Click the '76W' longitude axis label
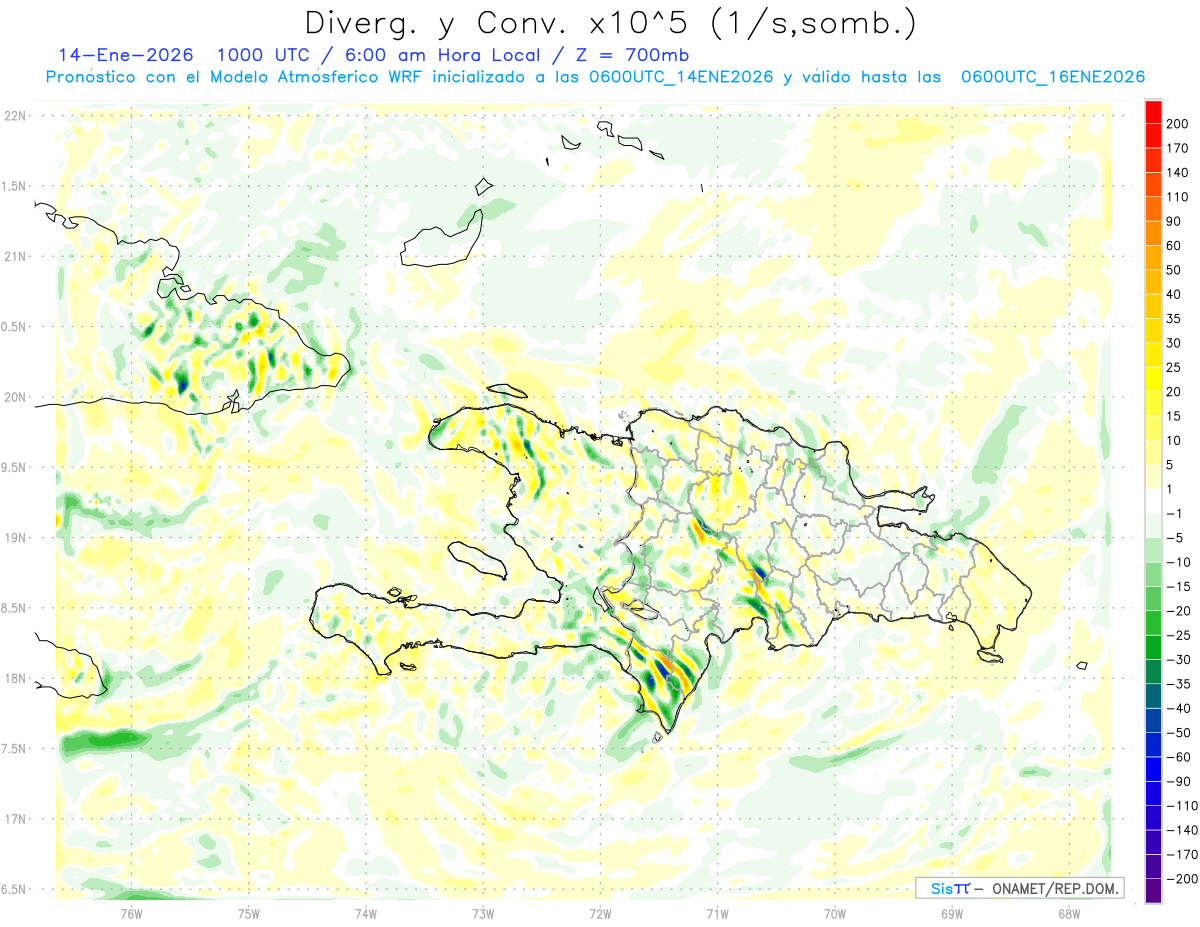This screenshot has height=927, width=1200. (x=131, y=913)
